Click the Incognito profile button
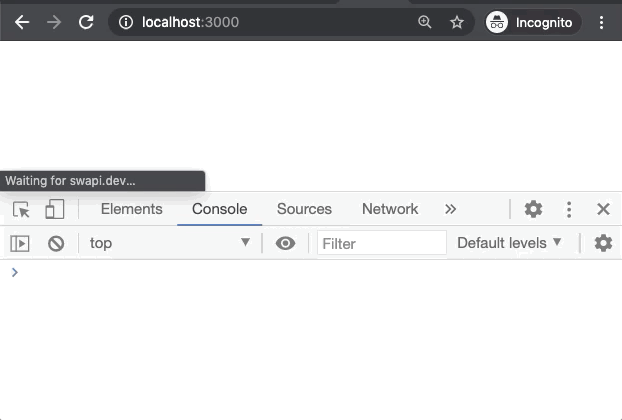 pyautogui.click(x=531, y=21)
